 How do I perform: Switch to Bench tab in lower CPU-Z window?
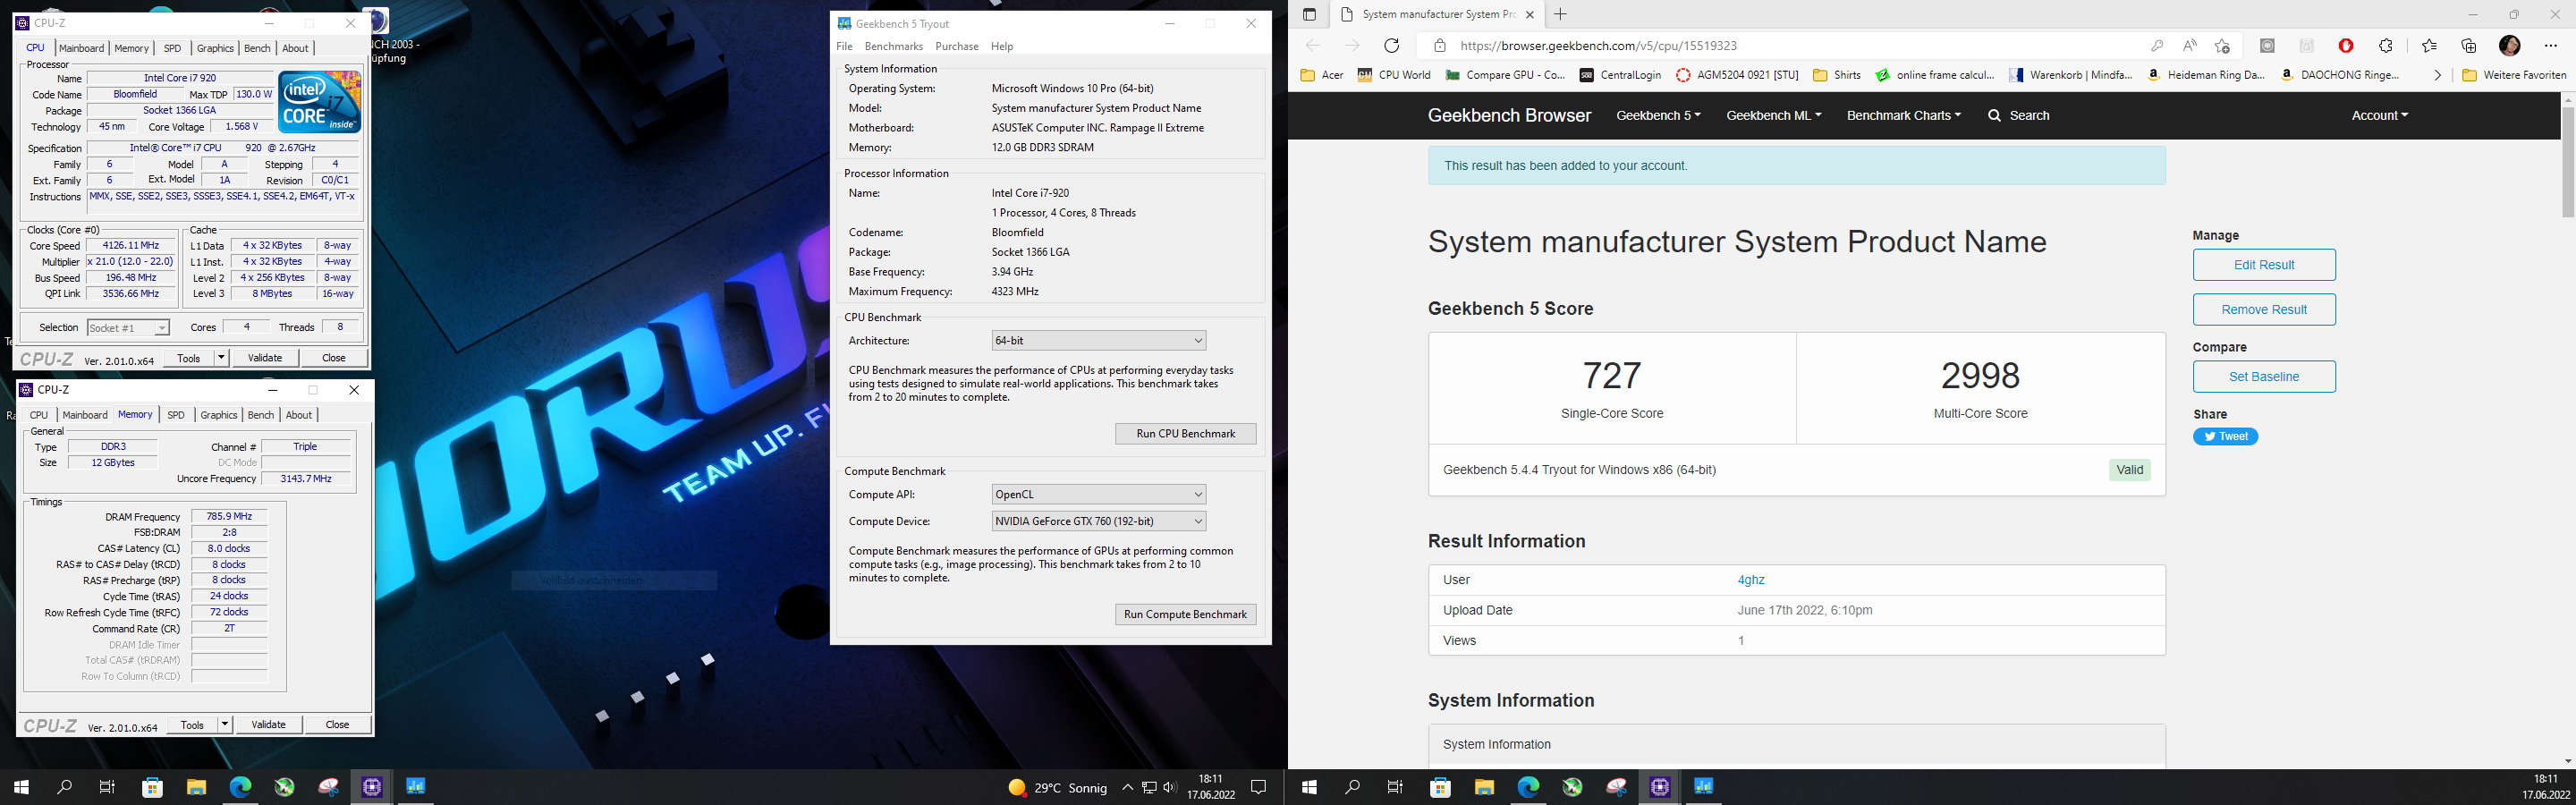point(261,415)
